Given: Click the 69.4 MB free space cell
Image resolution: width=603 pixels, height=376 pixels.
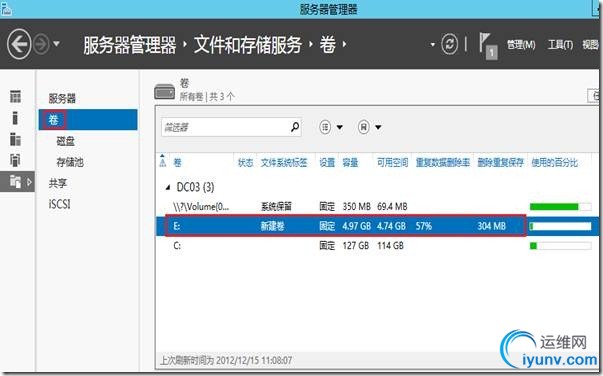Looking at the screenshot, I should pyautogui.click(x=392, y=206).
